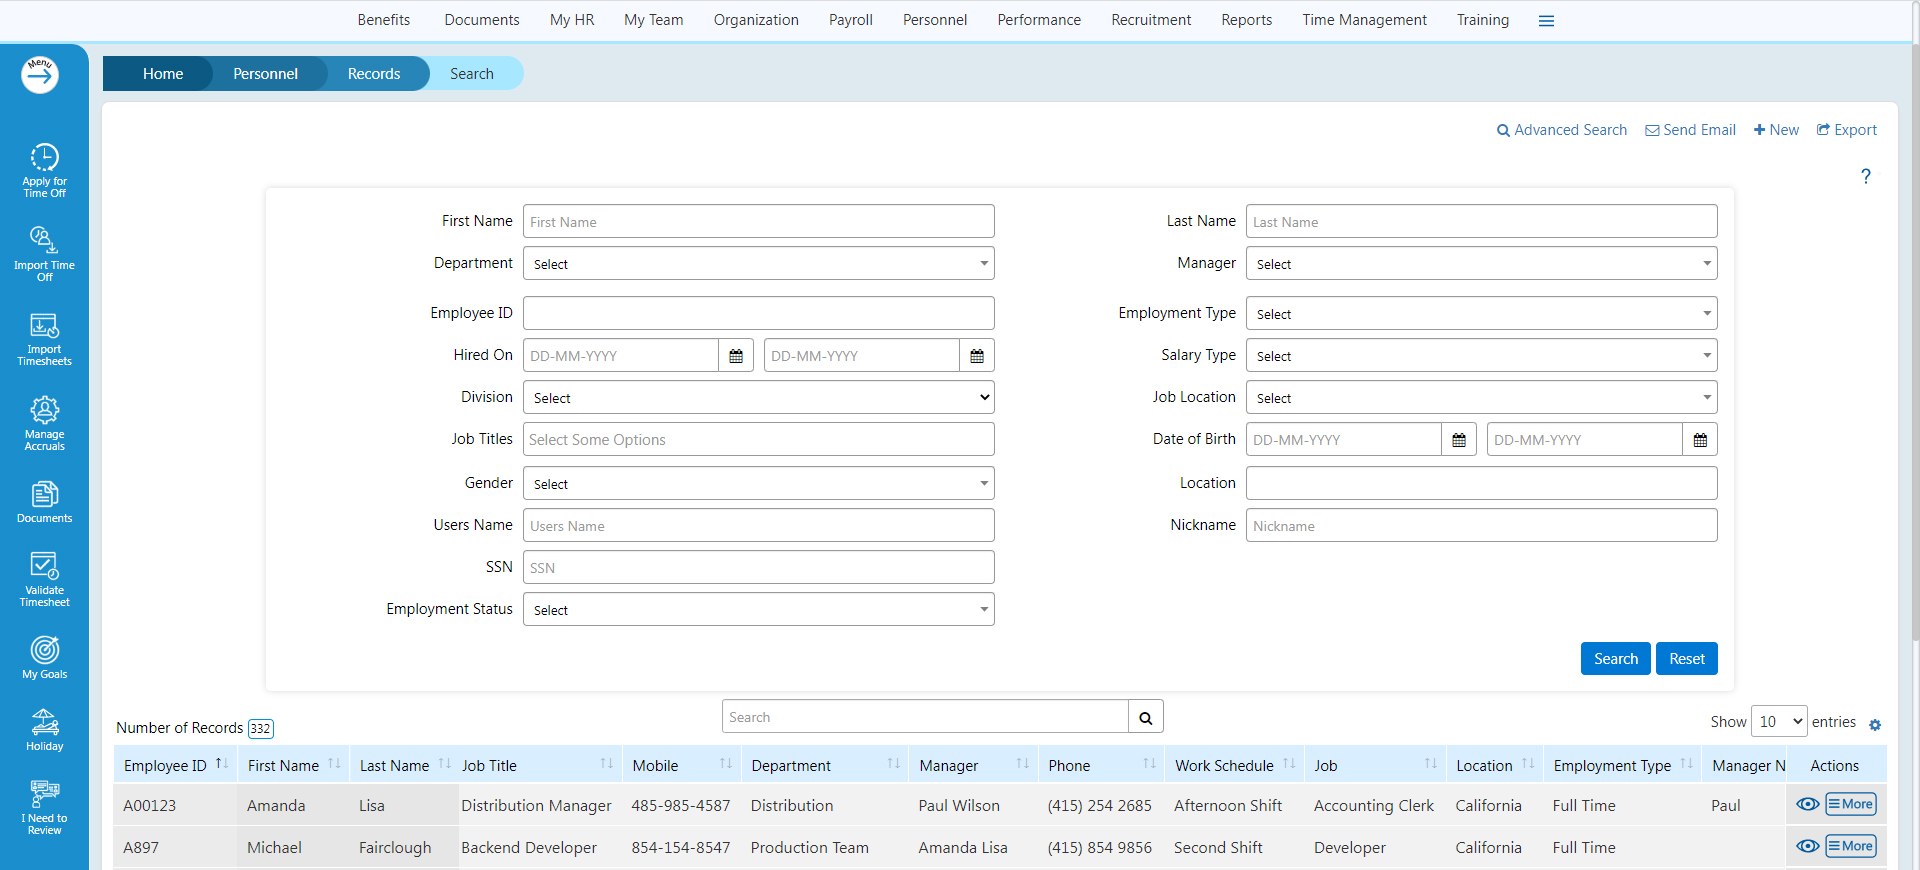
Task: Open the Employment Type dropdown
Action: [1481, 314]
